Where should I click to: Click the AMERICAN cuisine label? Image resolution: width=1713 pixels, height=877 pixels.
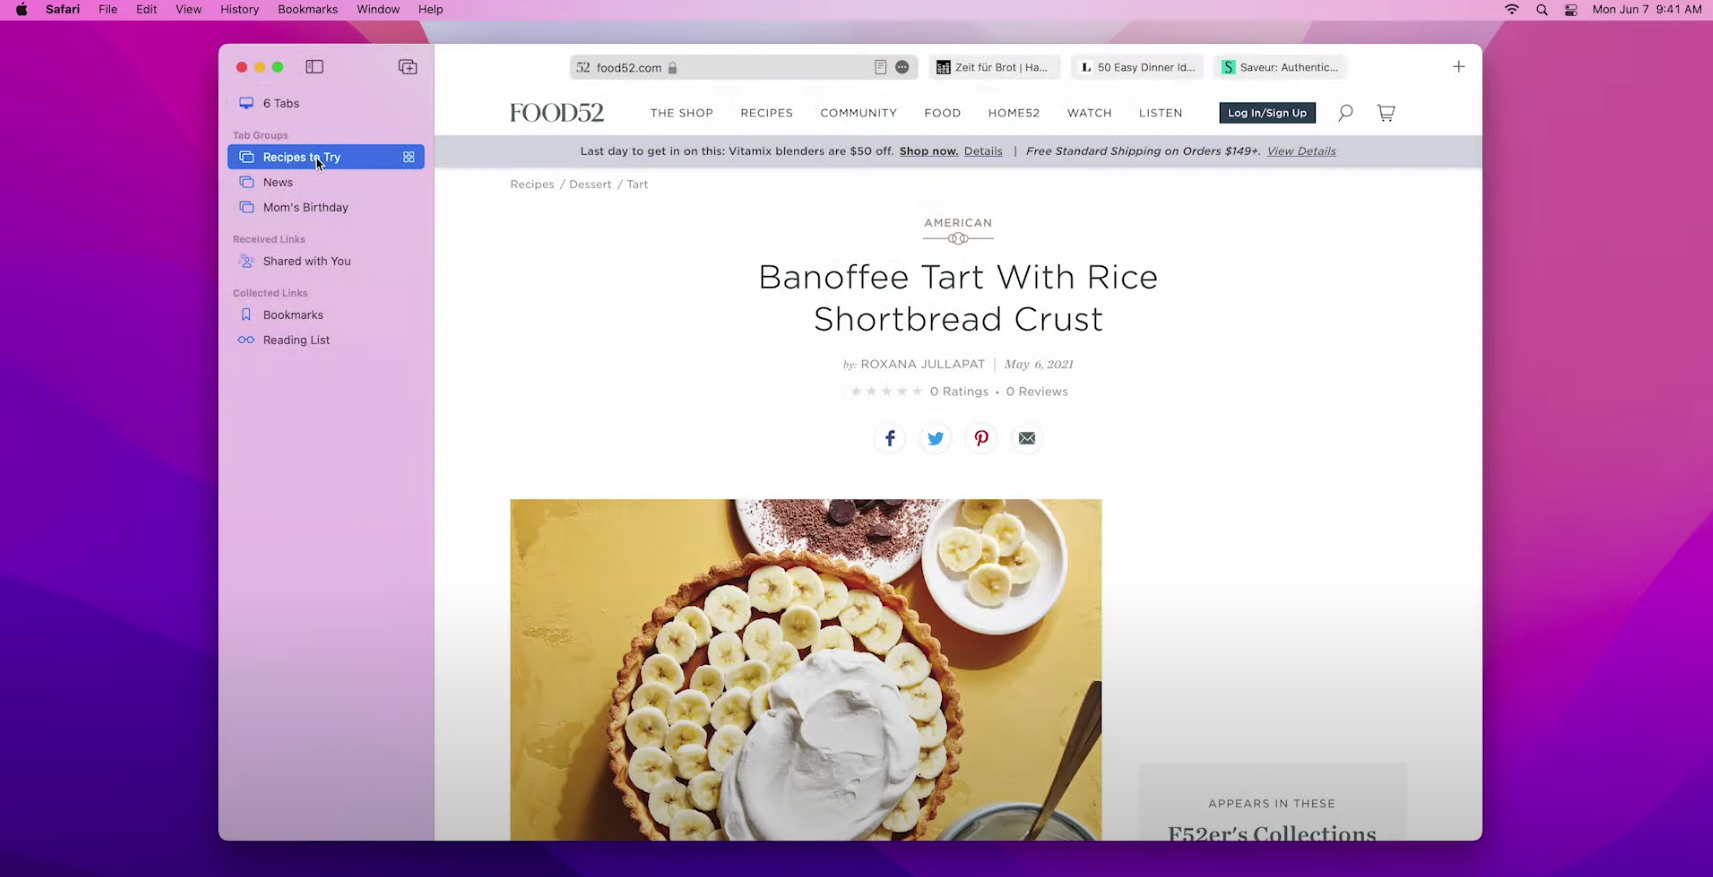(958, 223)
